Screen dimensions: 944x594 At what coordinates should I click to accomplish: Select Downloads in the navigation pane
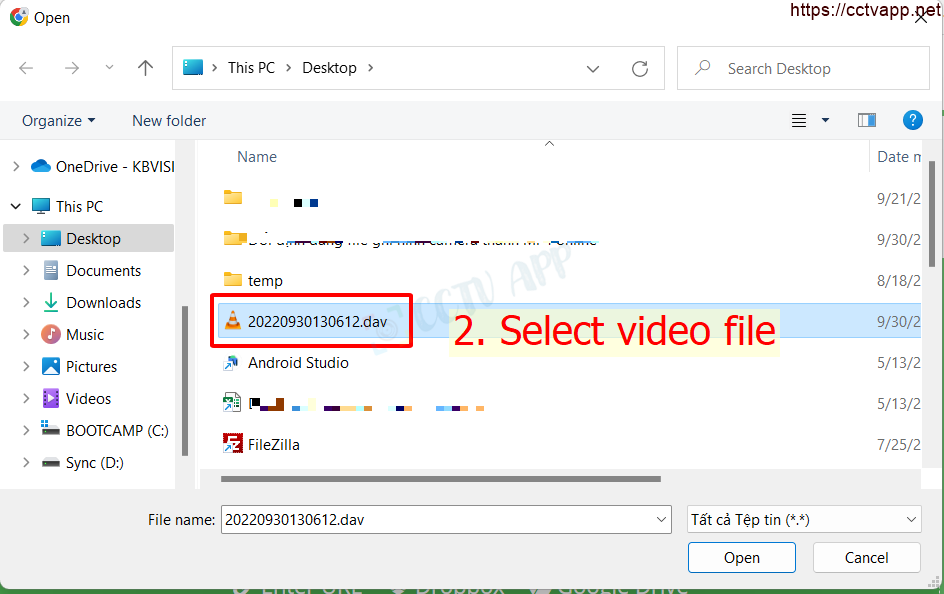pos(103,302)
